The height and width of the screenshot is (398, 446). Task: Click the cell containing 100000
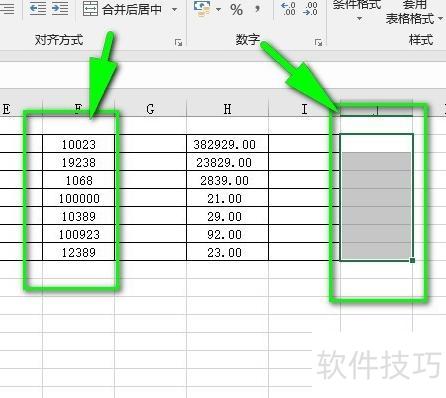(79, 198)
